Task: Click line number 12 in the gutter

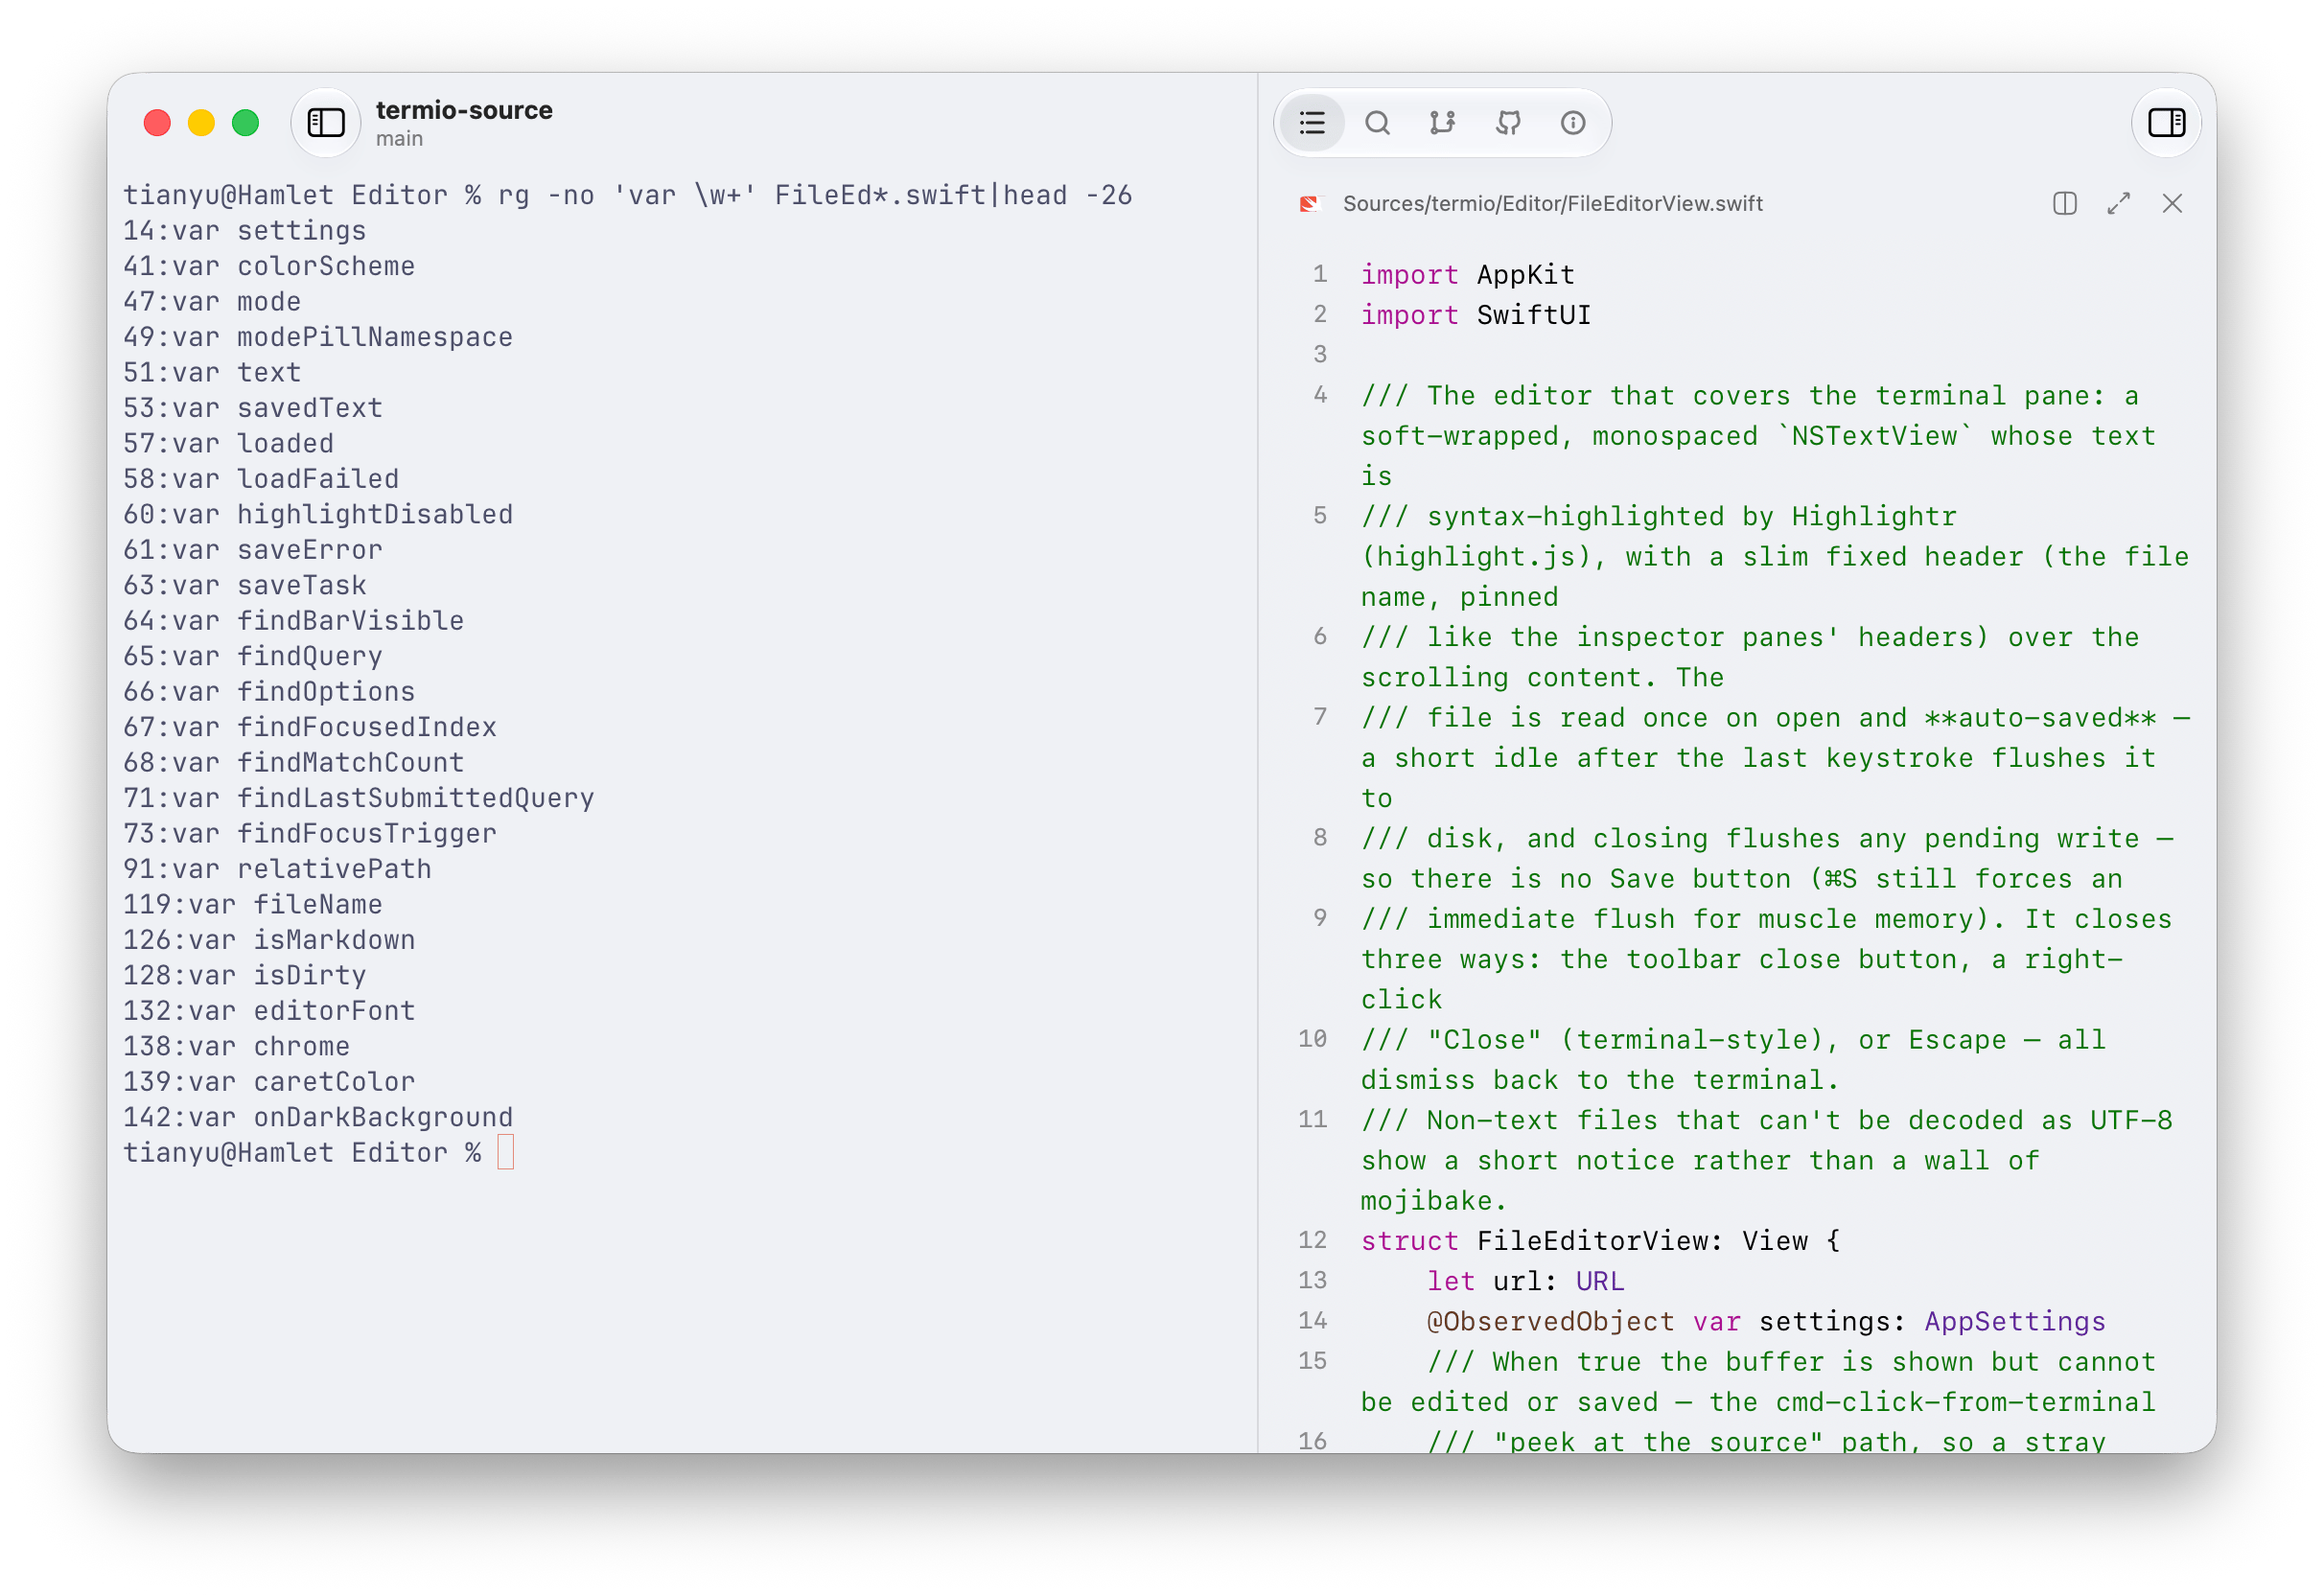Action: coord(1312,1240)
